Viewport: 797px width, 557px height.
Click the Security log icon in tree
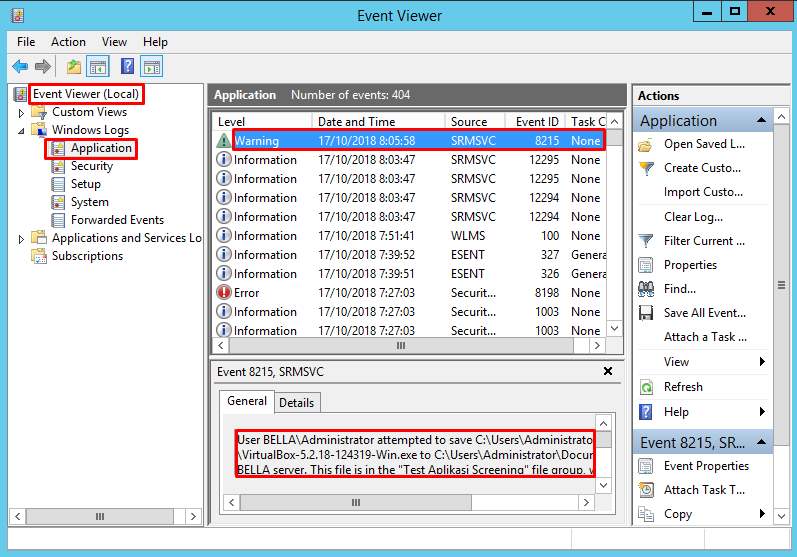pyautogui.click(x=58, y=166)
